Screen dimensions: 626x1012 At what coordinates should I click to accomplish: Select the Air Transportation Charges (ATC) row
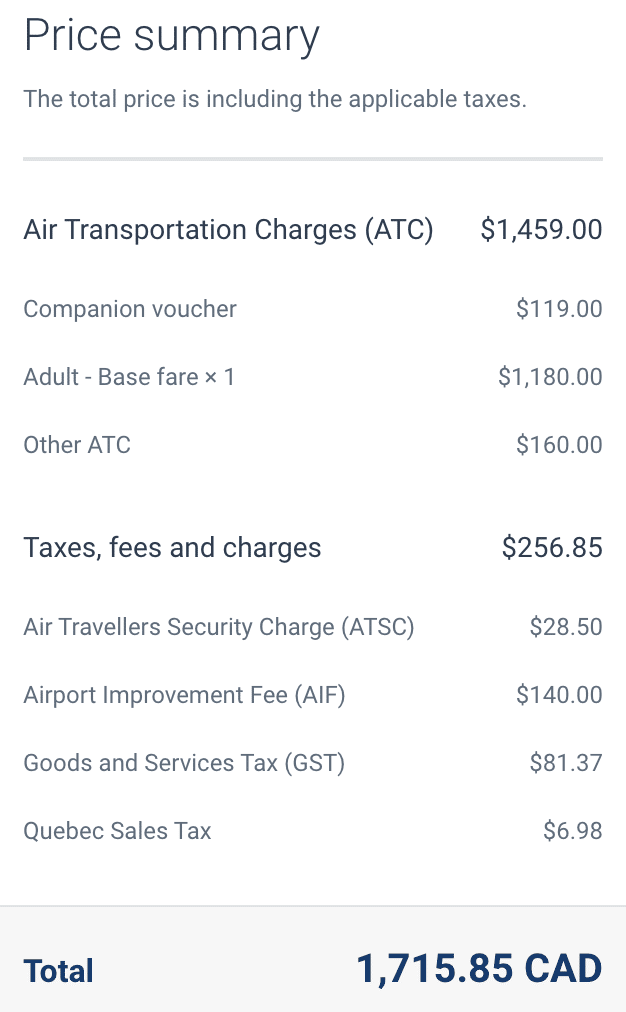pos(228,230)
